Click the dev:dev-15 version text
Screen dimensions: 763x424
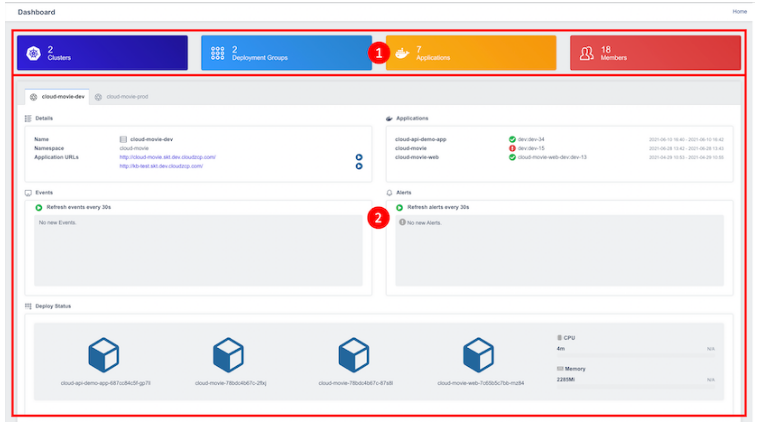(x=531, y=148)
